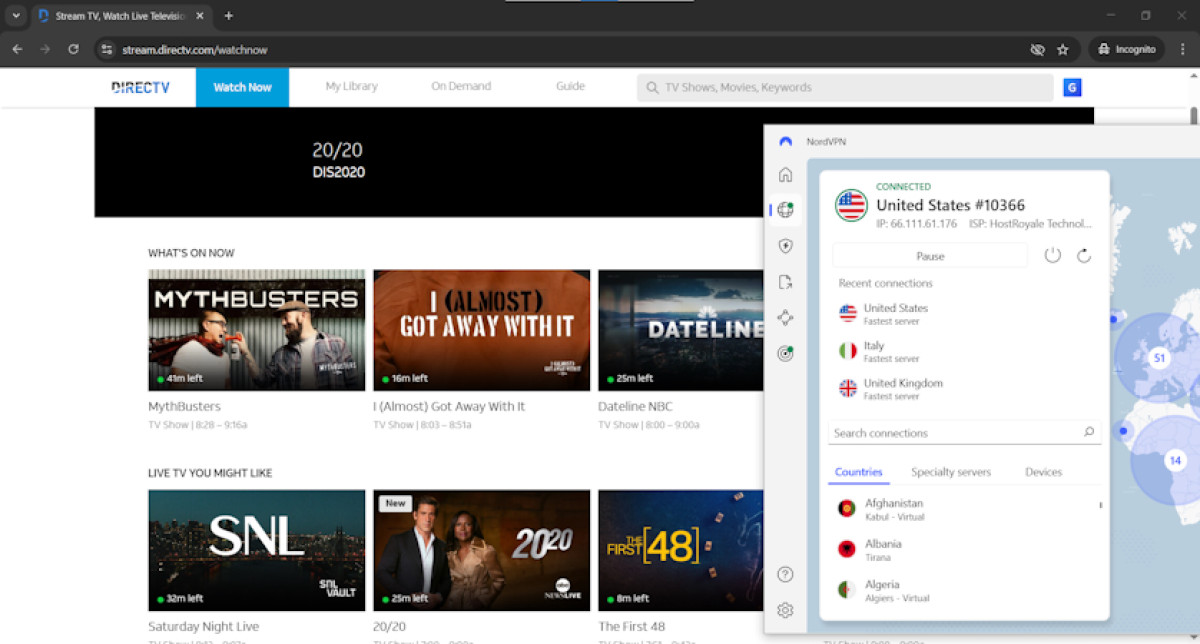Select the Watch Now tab
This screenshot has width=1200, height=644.
point(242,87)
